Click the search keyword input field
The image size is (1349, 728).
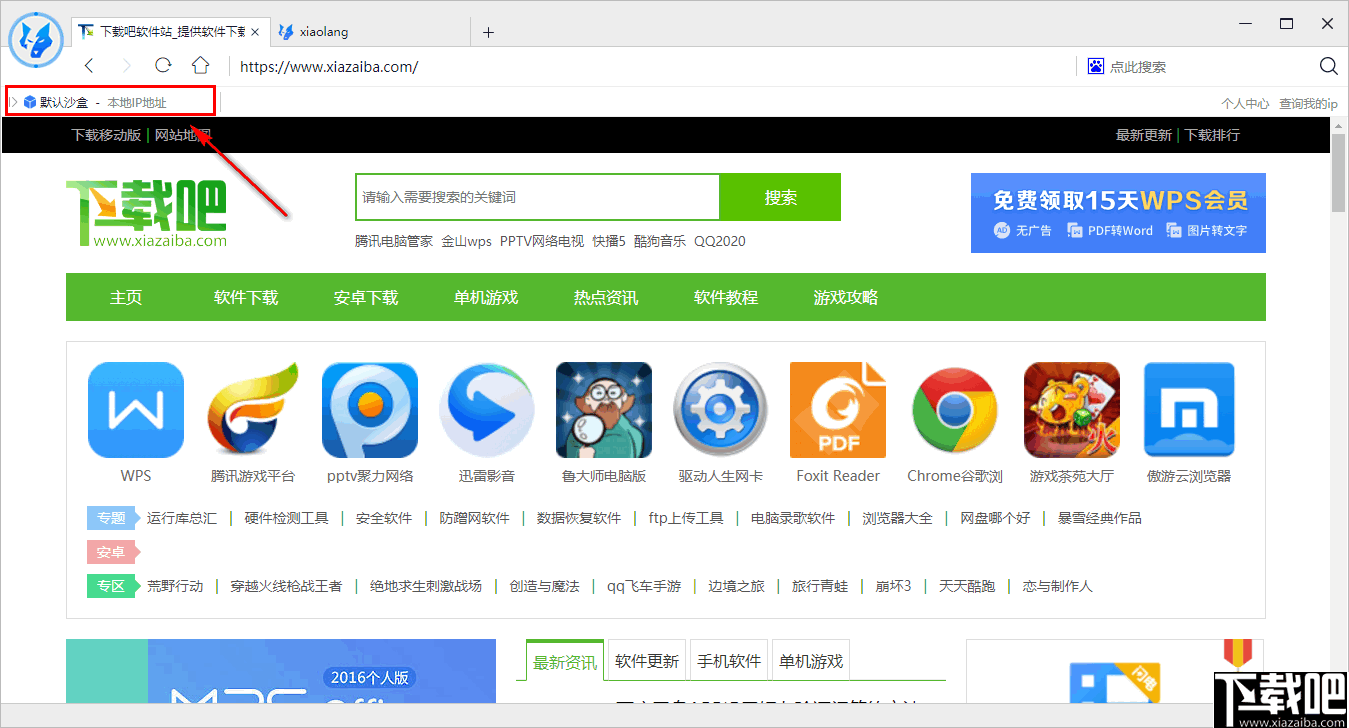pyautogui.click(x=537, y=197)
